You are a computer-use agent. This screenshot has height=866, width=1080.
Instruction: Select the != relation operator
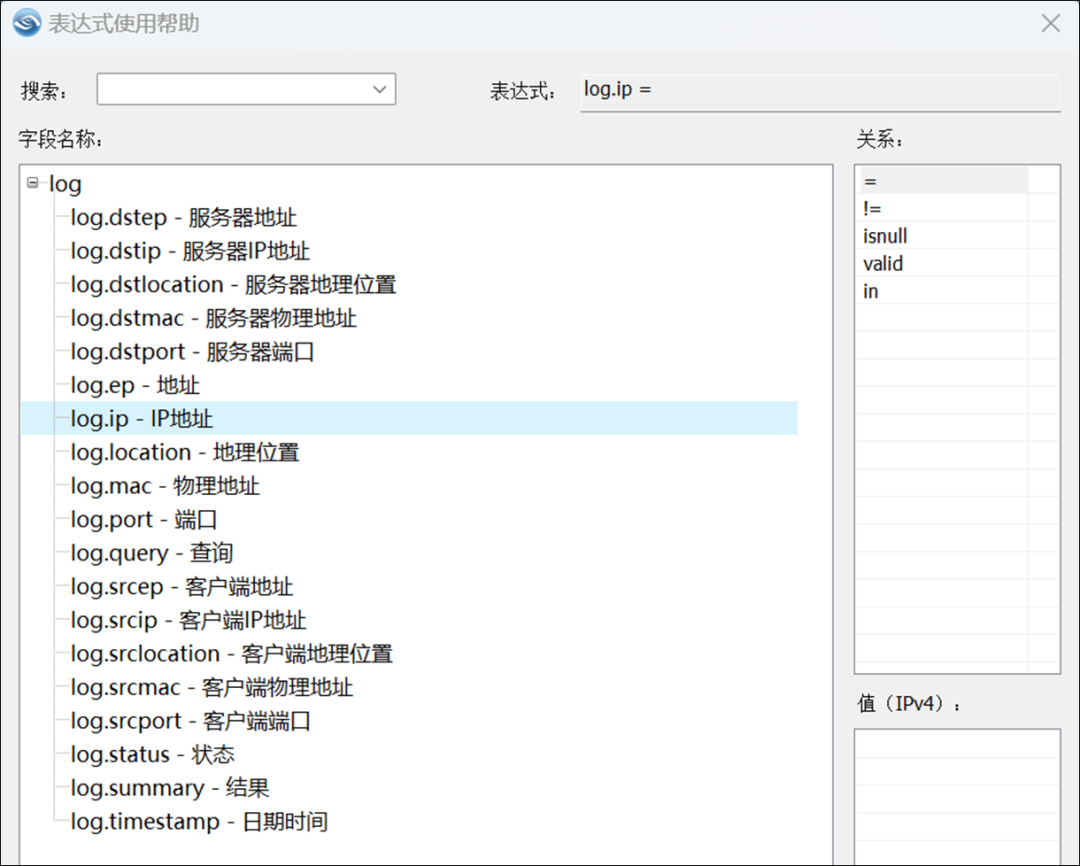pos(872,209)
